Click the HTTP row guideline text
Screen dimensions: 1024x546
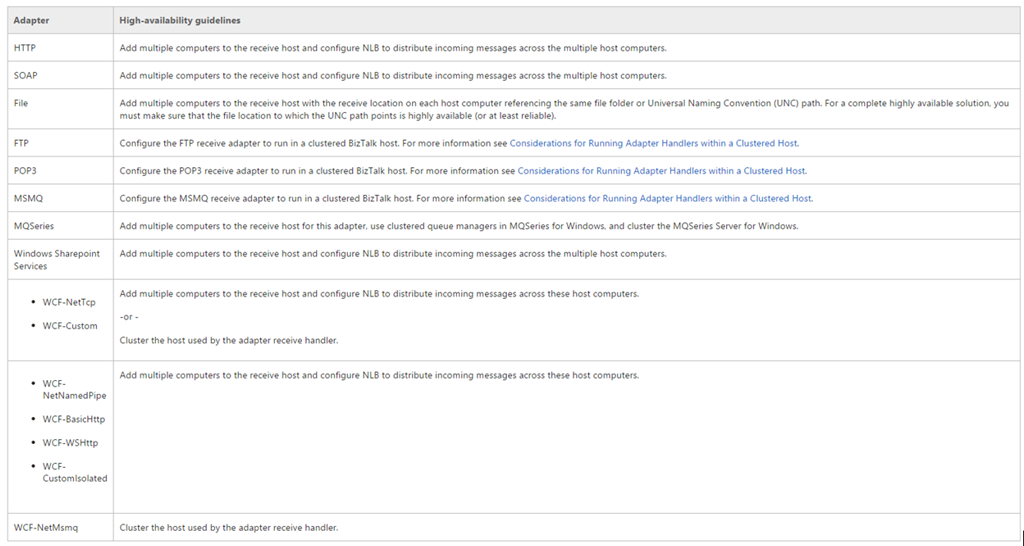393,48
